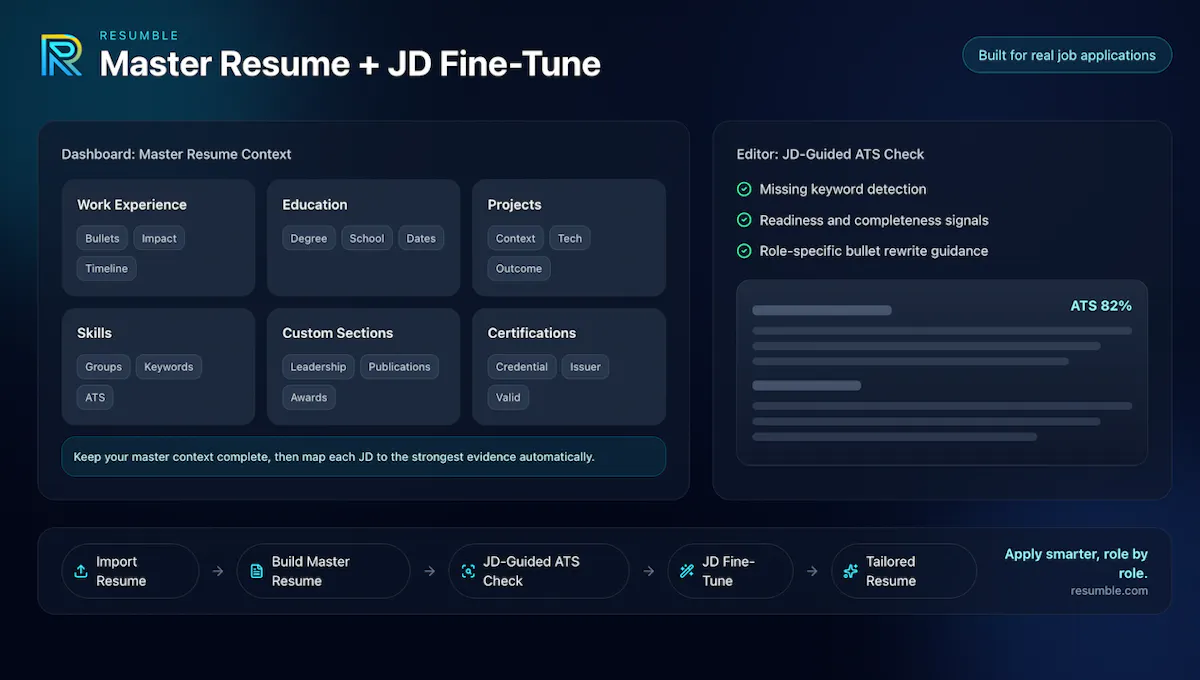
Task: Choose the Dates chip in Education
Action: pos(421,238)
